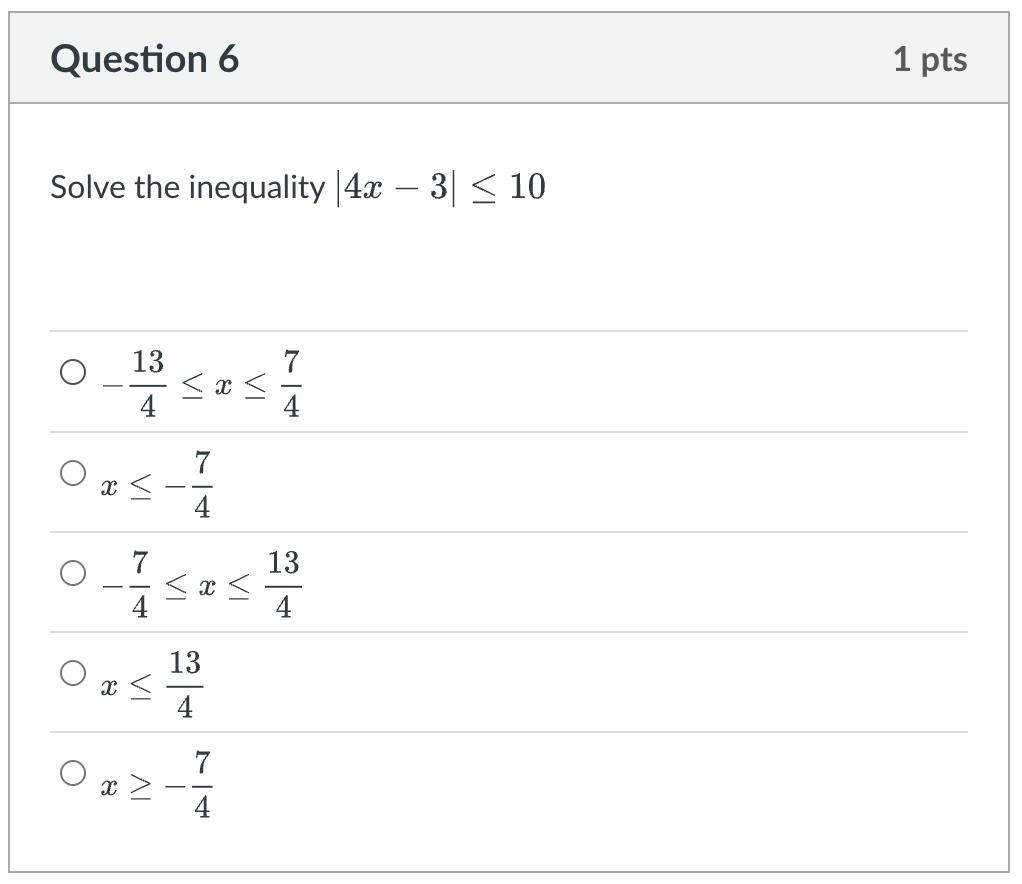Viewport: 1022px width, 884px height.
Task: Click the last radio button option
Action: click(71, 771)
